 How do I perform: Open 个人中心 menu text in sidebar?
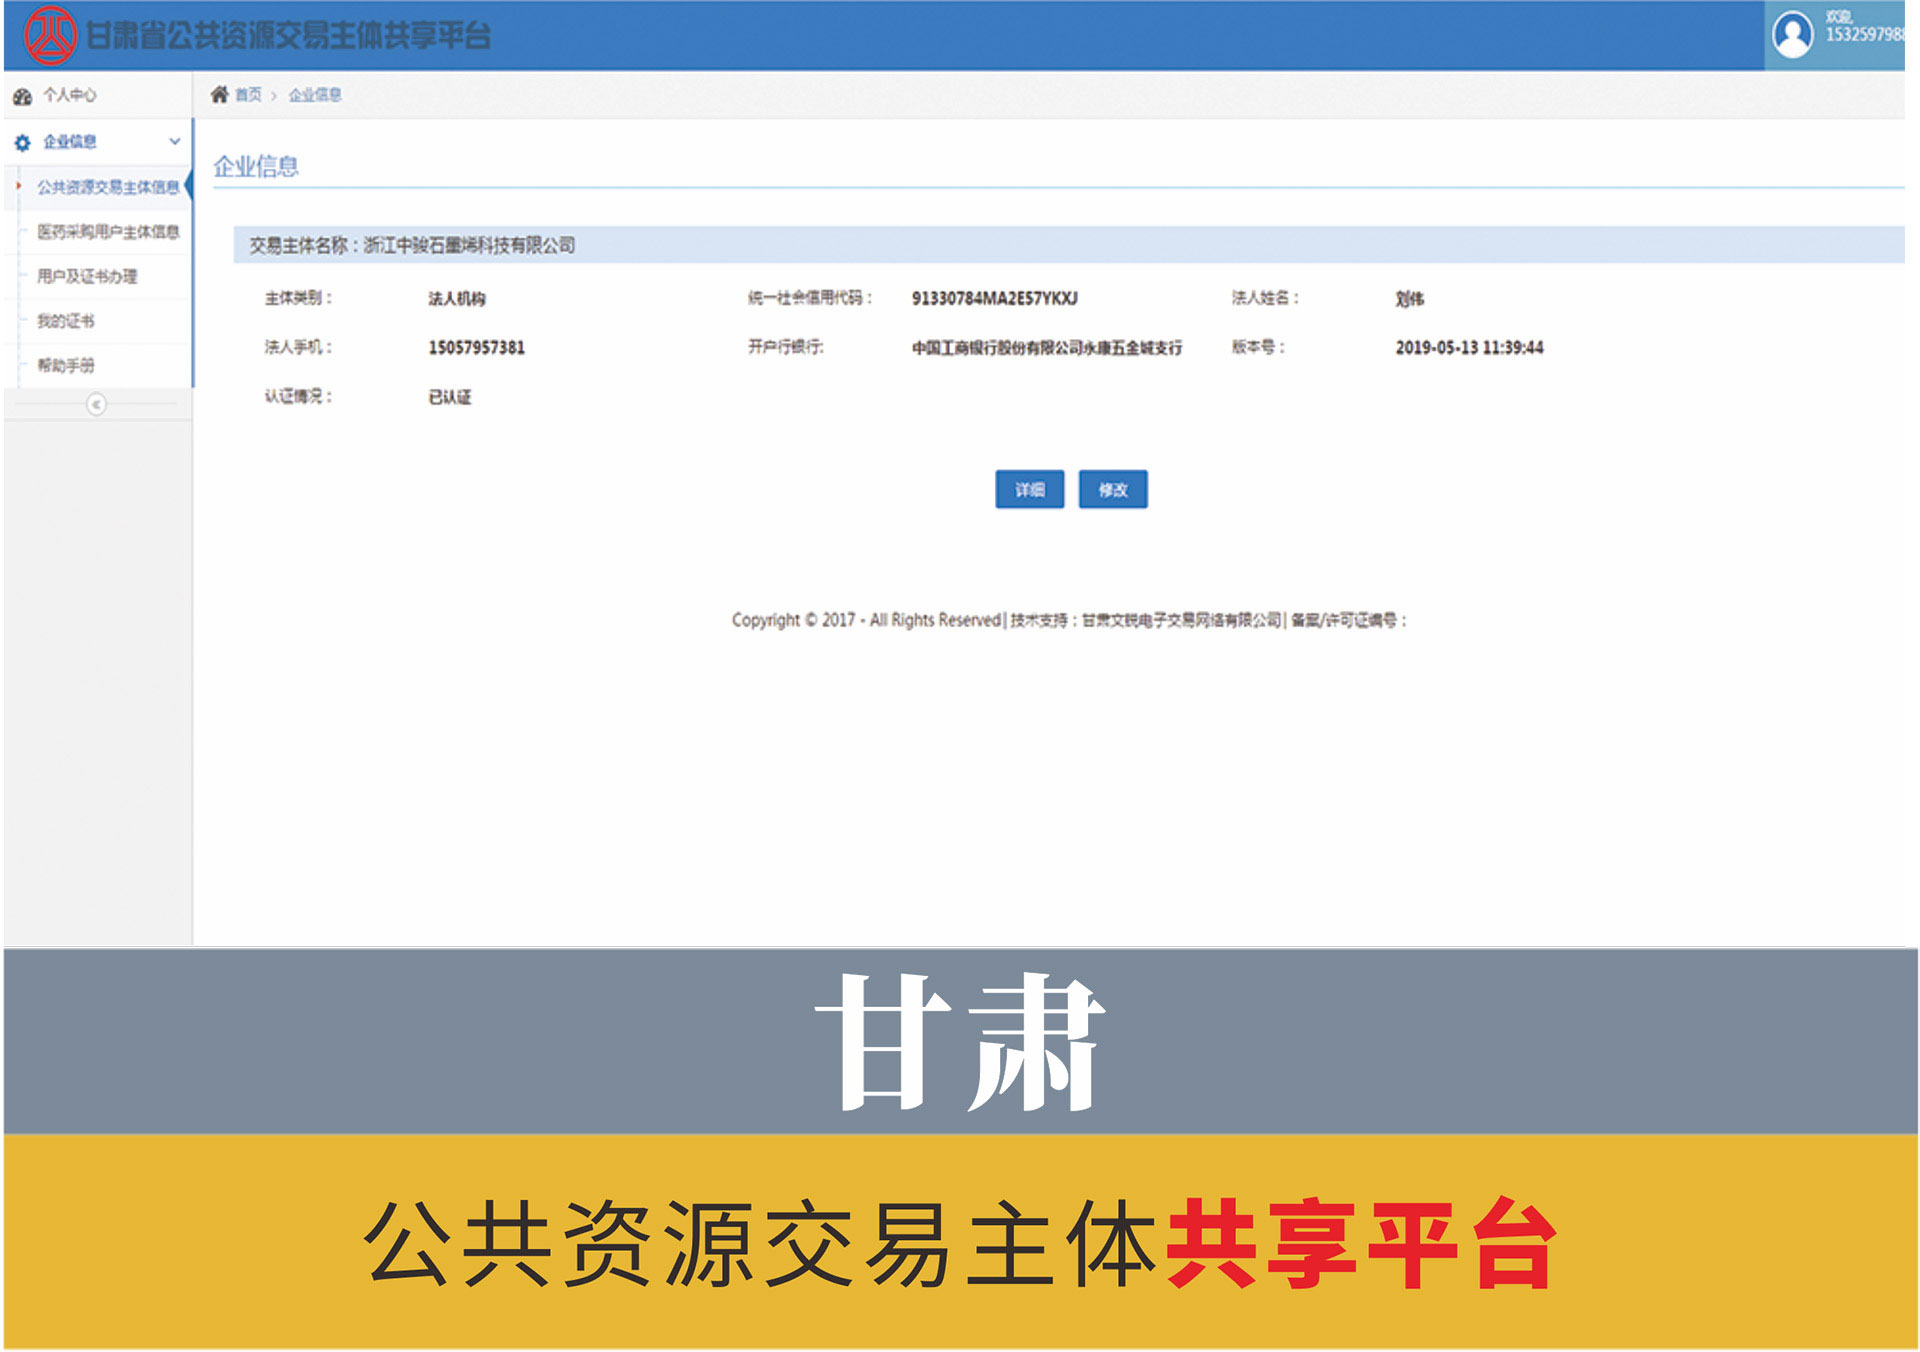pos(70,95)
